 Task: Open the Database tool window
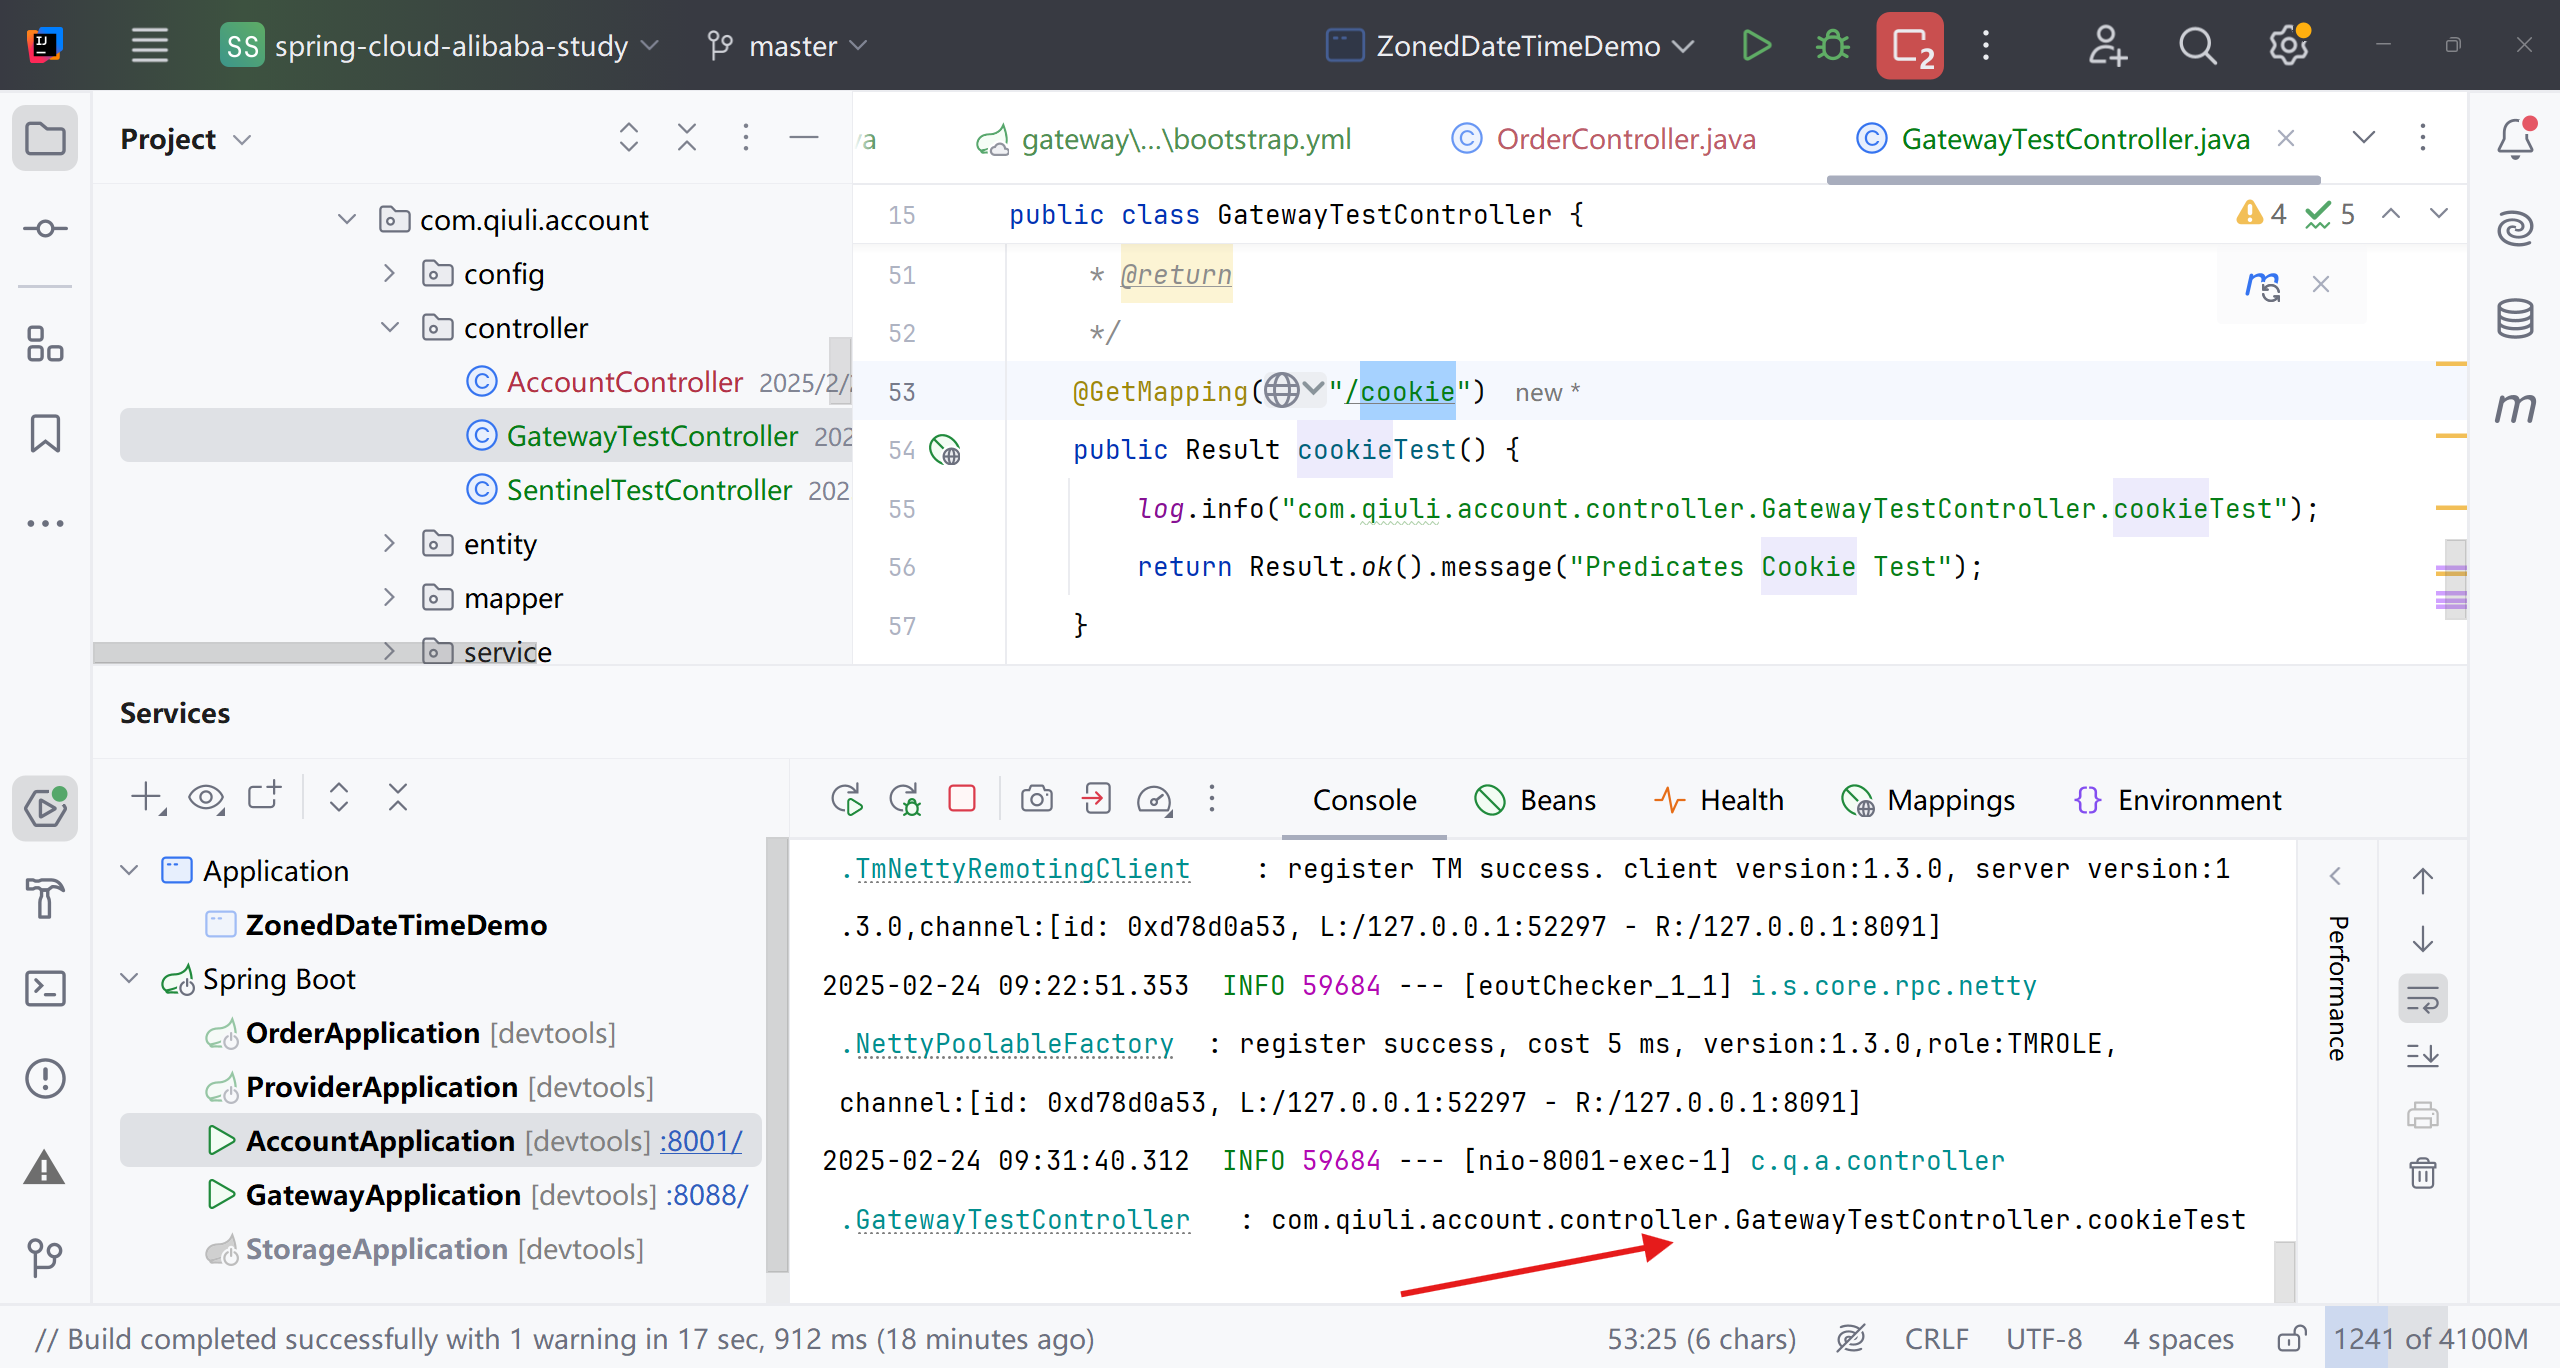pos(2516,318)
